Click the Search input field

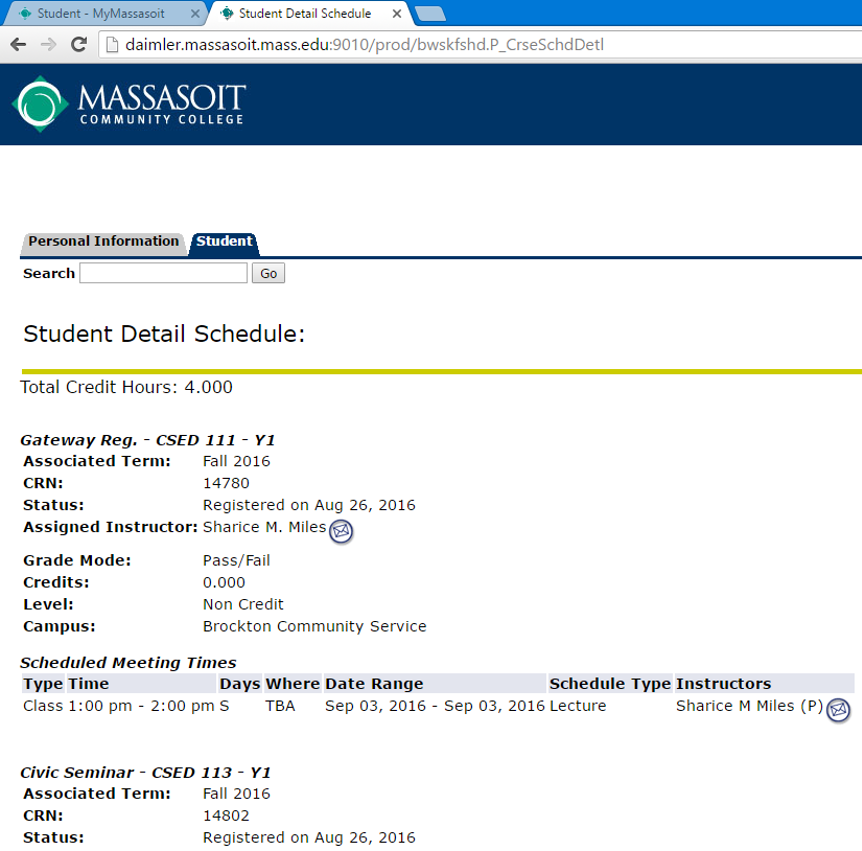(x=163, y=273)
